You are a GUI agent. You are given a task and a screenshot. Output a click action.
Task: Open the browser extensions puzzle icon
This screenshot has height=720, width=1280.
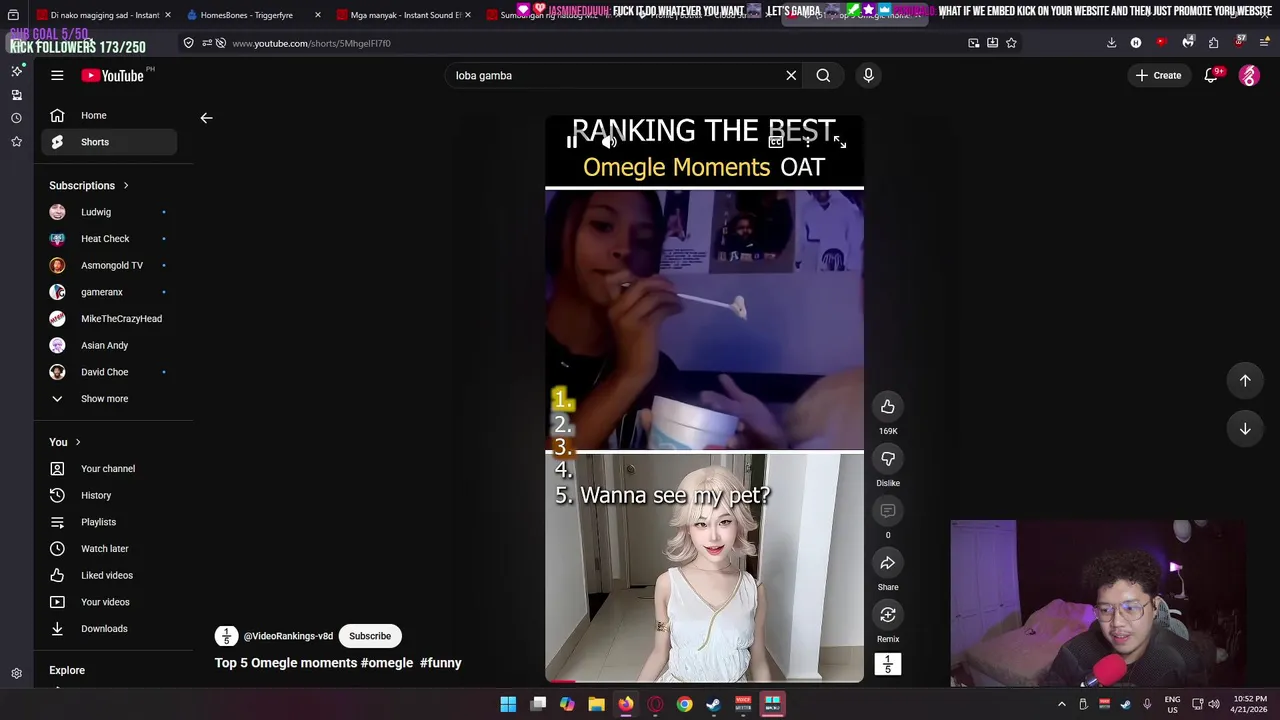point(1213,43)
